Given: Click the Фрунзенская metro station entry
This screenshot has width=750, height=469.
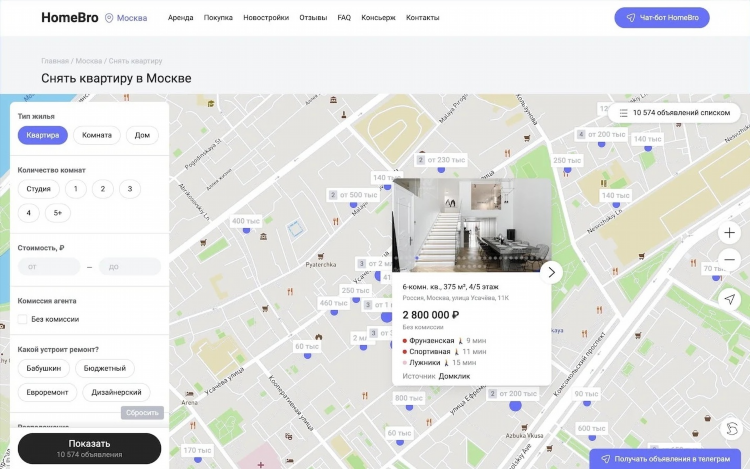Looking at the screenshot, I should point(444,341).
